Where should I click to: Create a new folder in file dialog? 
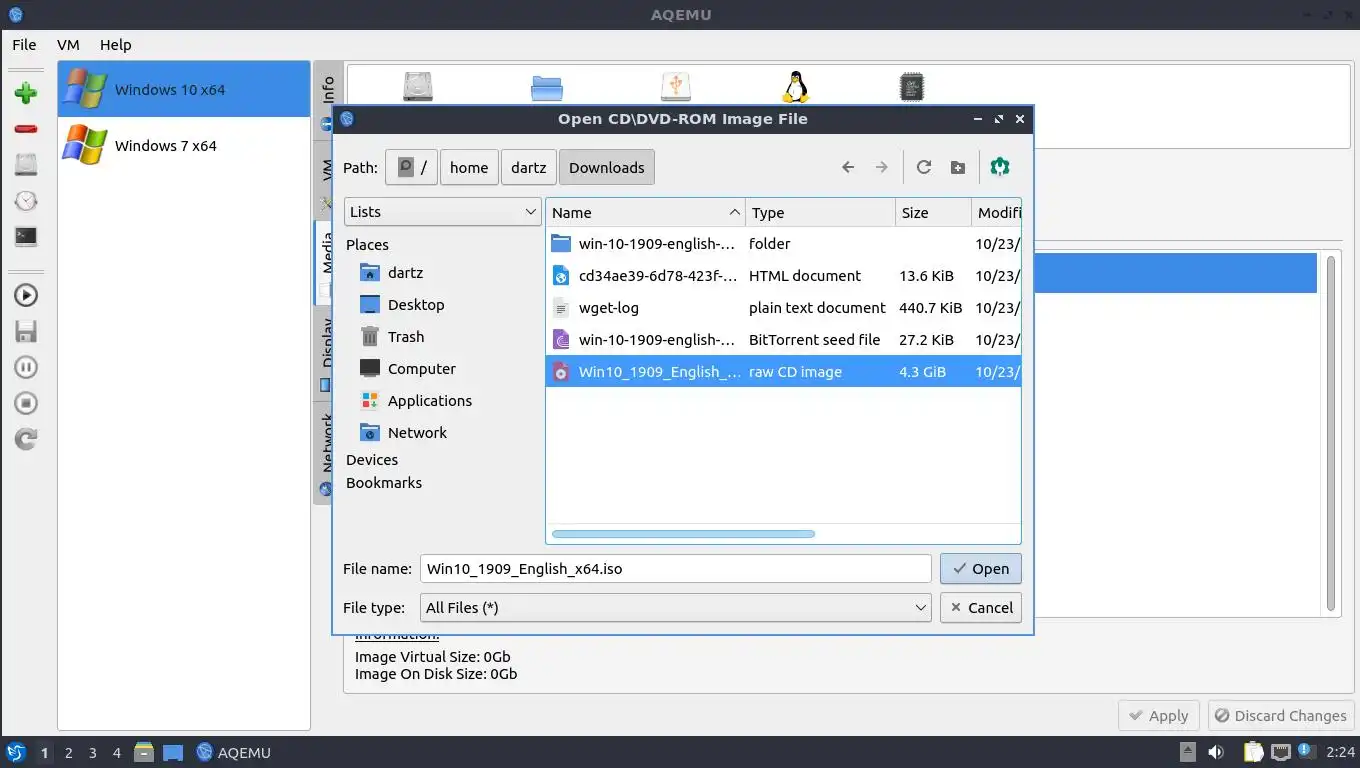[957, 167]
